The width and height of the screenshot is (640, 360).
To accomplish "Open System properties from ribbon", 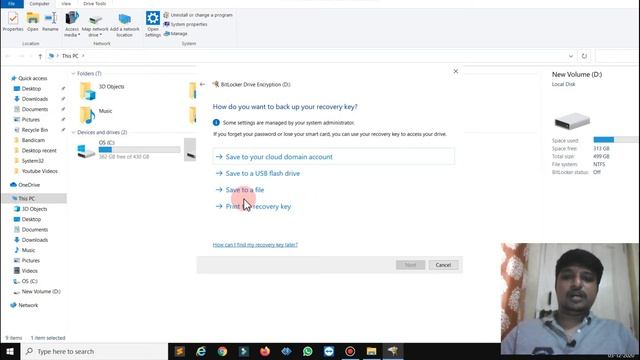I will coord(185,24).
